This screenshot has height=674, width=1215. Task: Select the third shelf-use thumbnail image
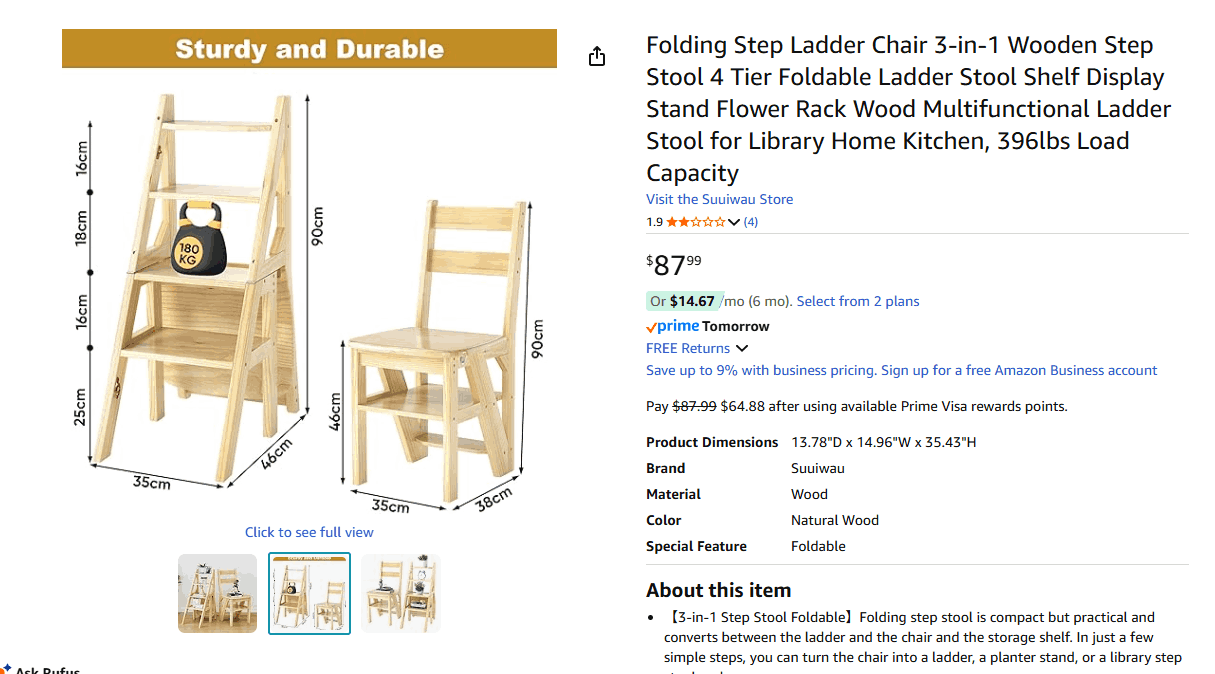401,593
